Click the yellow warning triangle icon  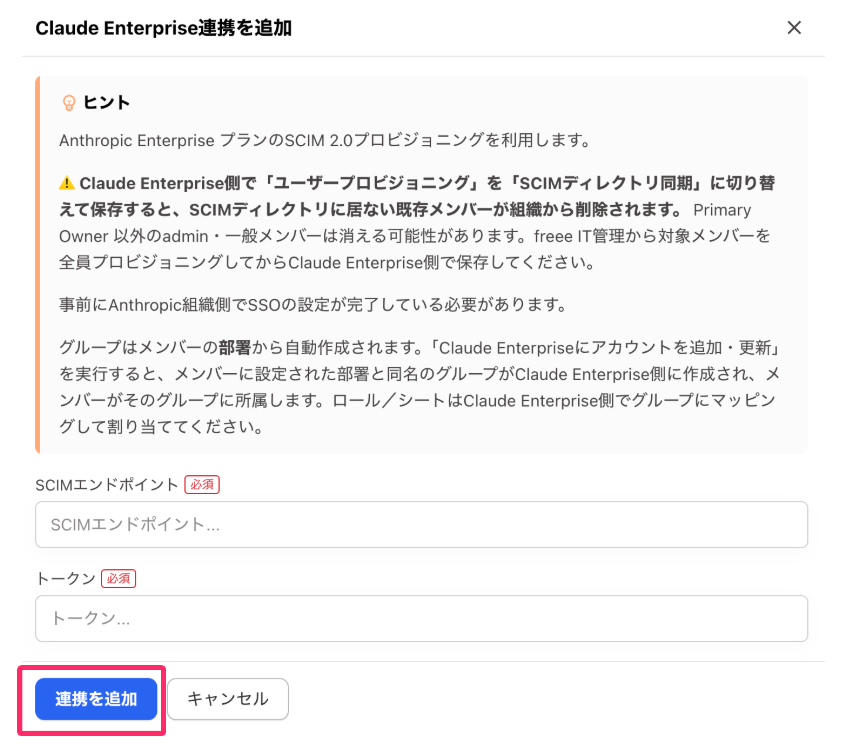tap(67, 183)
